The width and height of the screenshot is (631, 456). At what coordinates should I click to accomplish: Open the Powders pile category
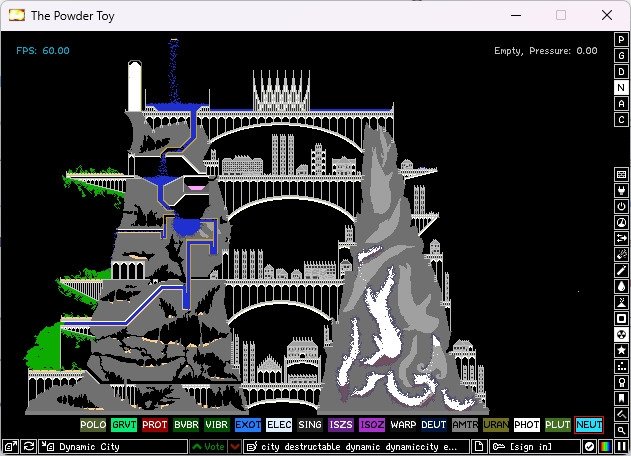tap(621, 302)
